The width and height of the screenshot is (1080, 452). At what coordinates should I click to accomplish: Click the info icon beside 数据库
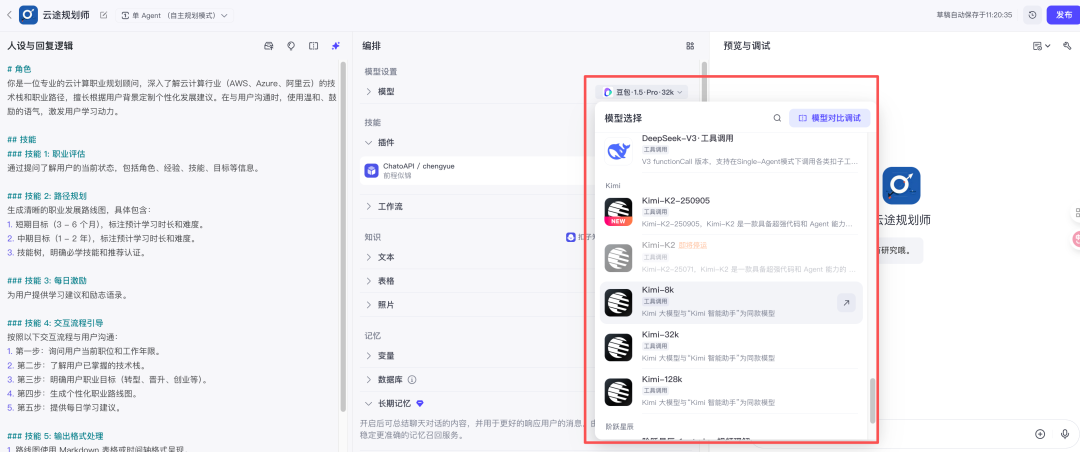pyautogui.click(x=412, y=380)
